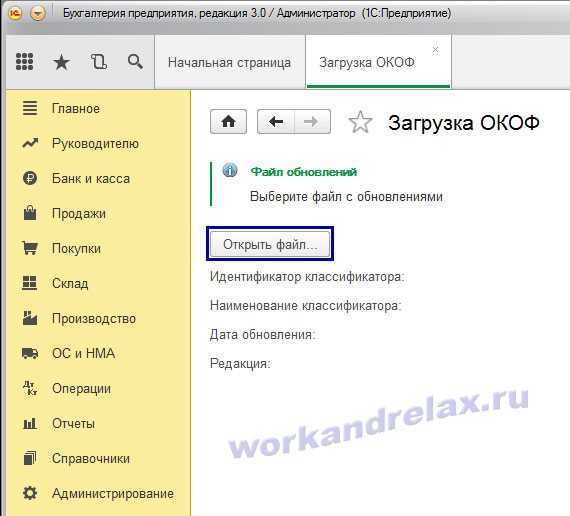The height and width of the screenshot is (516, 570).
Task: Add Загрузка ОКОФ to favorites star
Action: pyautogui.click(x=360, y=122)
